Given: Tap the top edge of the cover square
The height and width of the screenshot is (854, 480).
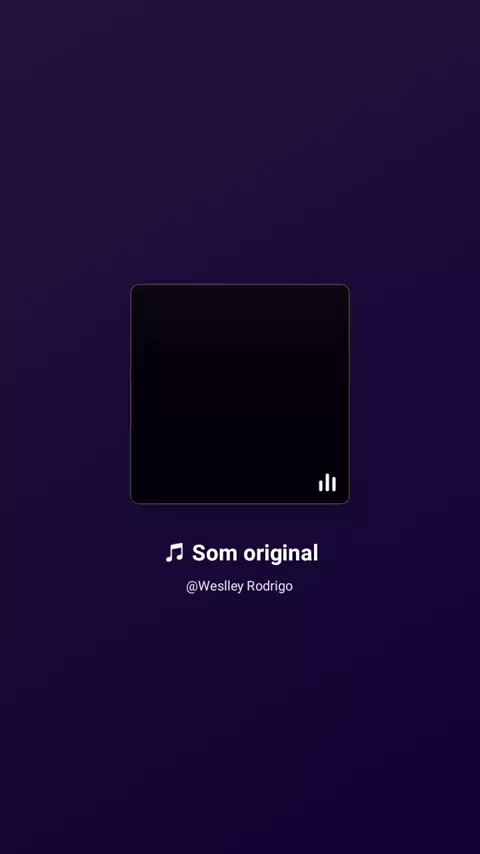Looking at the screenshot, I should click(x=240, y=285).
